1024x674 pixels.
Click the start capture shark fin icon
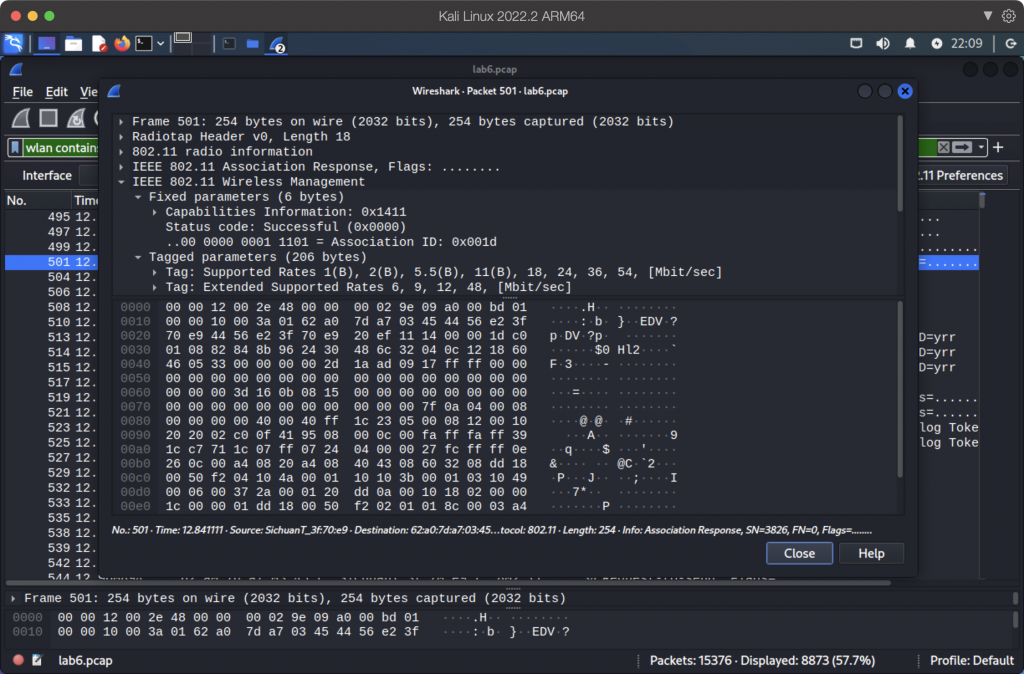click(22, 118)
